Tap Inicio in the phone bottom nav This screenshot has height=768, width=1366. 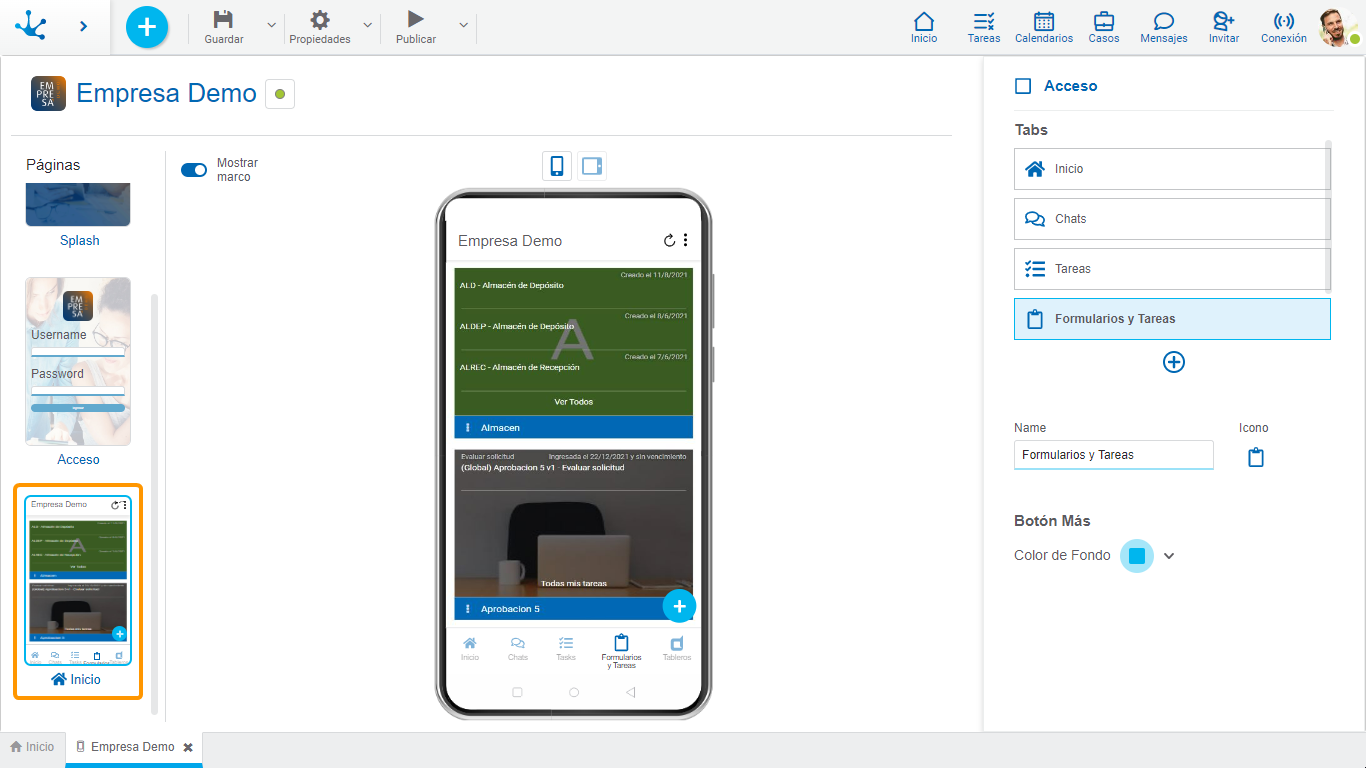point(470,649)
